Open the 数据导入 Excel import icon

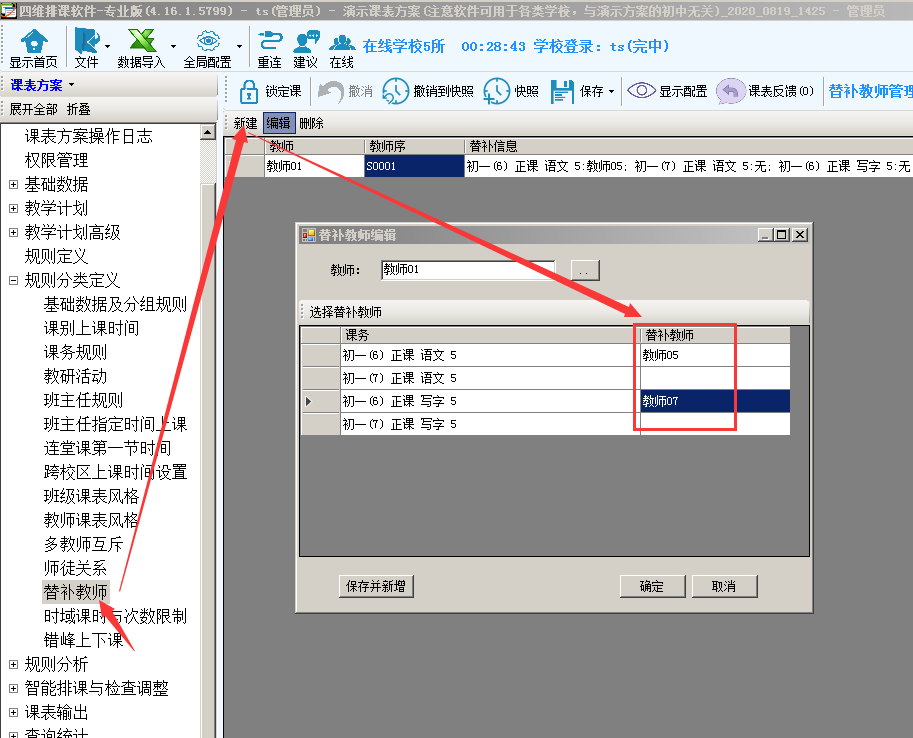point(141,42)
